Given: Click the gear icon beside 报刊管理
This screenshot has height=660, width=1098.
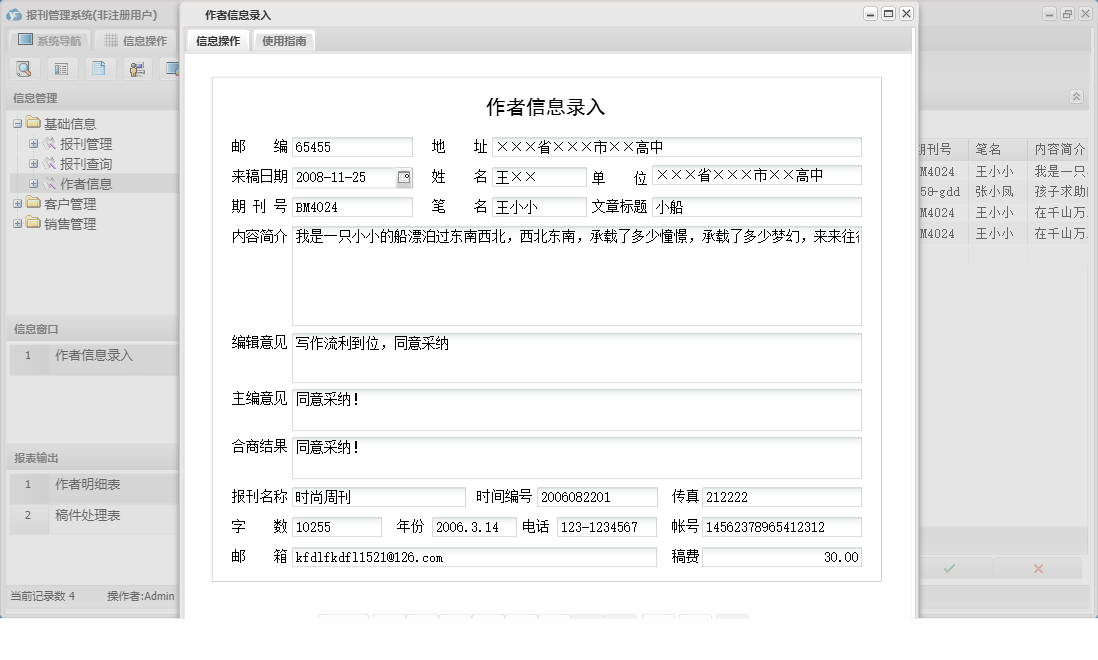Looking at the screenshot, I should (49, 143).
